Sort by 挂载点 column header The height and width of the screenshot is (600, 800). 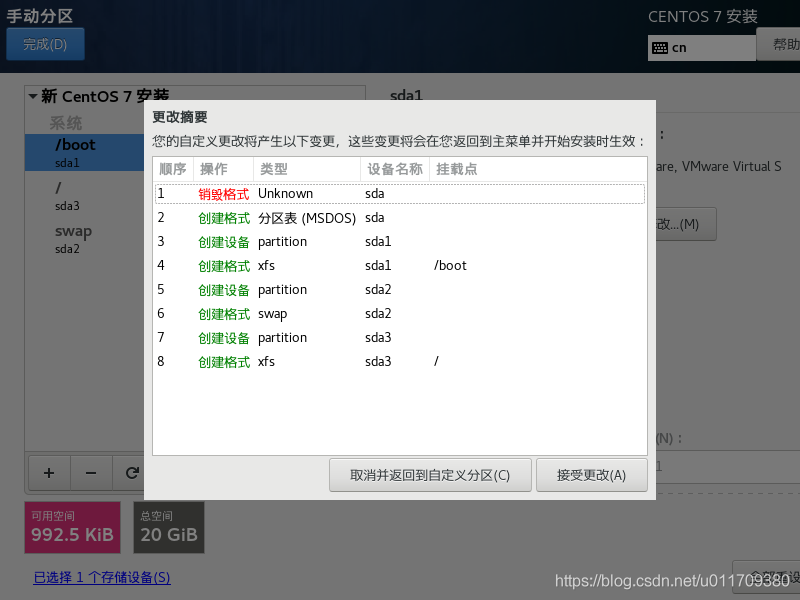pyautogui.click(x=538, y=169)
